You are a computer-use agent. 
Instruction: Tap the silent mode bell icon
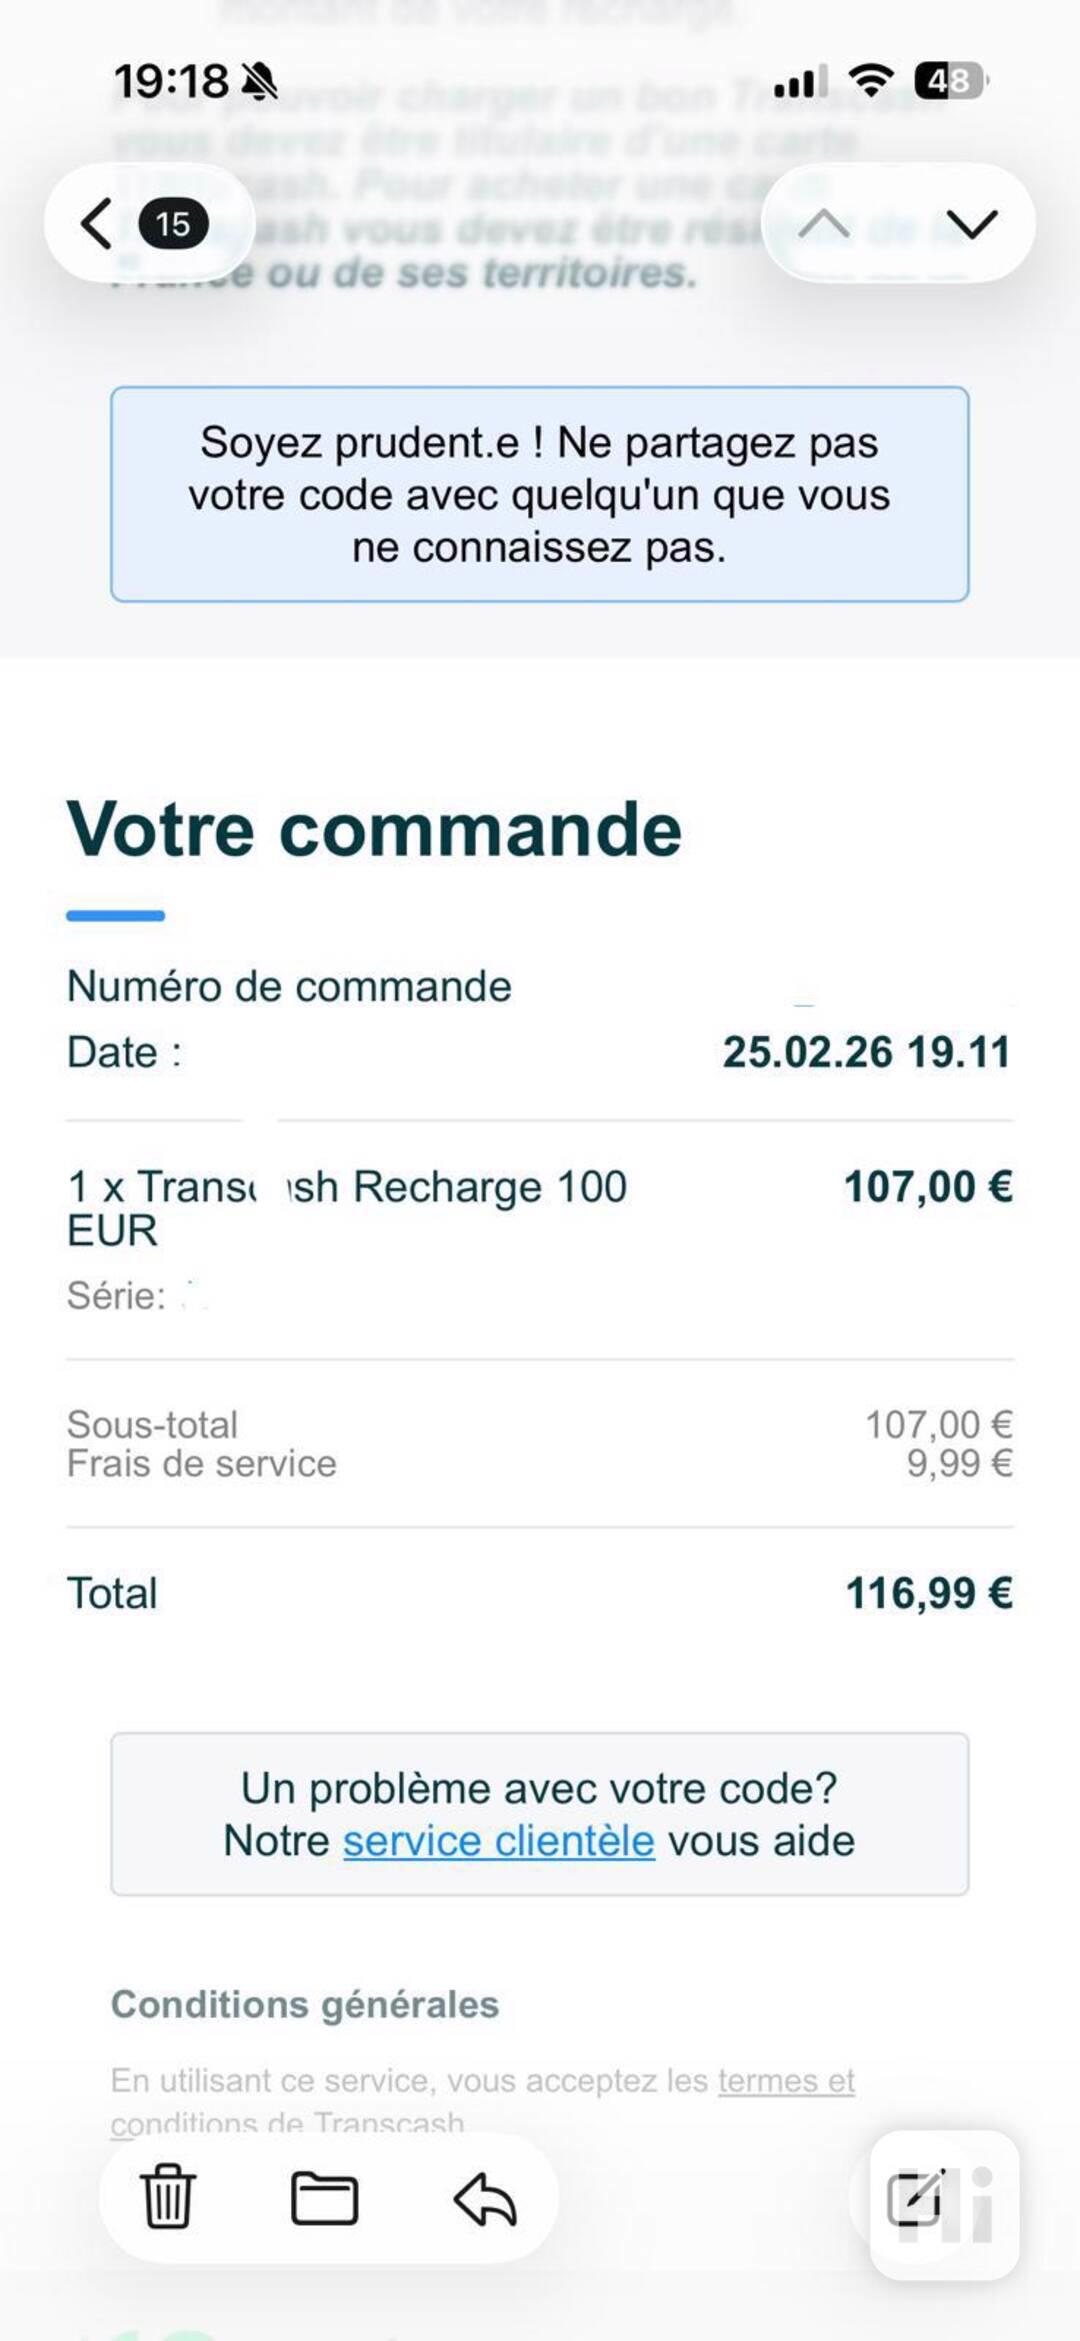260,81
